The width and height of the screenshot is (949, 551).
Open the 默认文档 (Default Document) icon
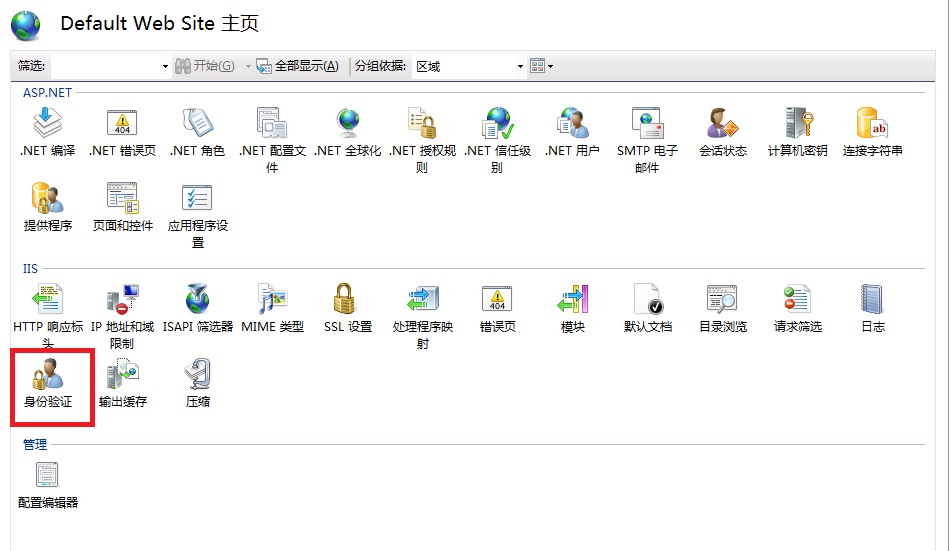[x=647, y=299]
